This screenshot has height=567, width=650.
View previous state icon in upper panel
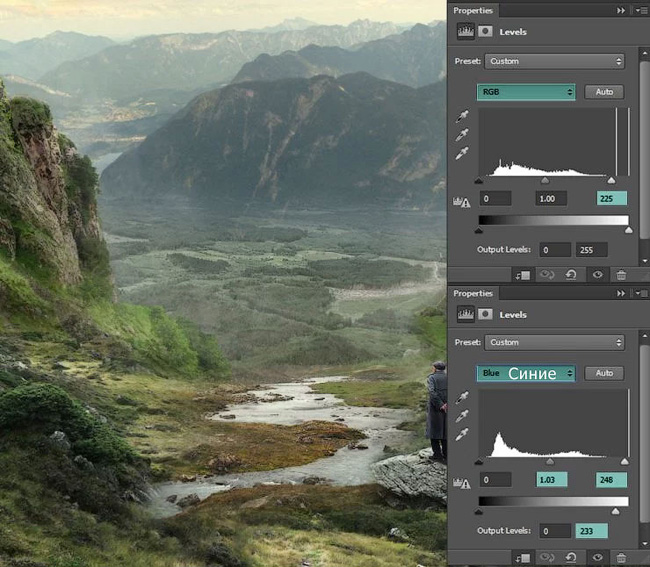click(x=547, y=274)
